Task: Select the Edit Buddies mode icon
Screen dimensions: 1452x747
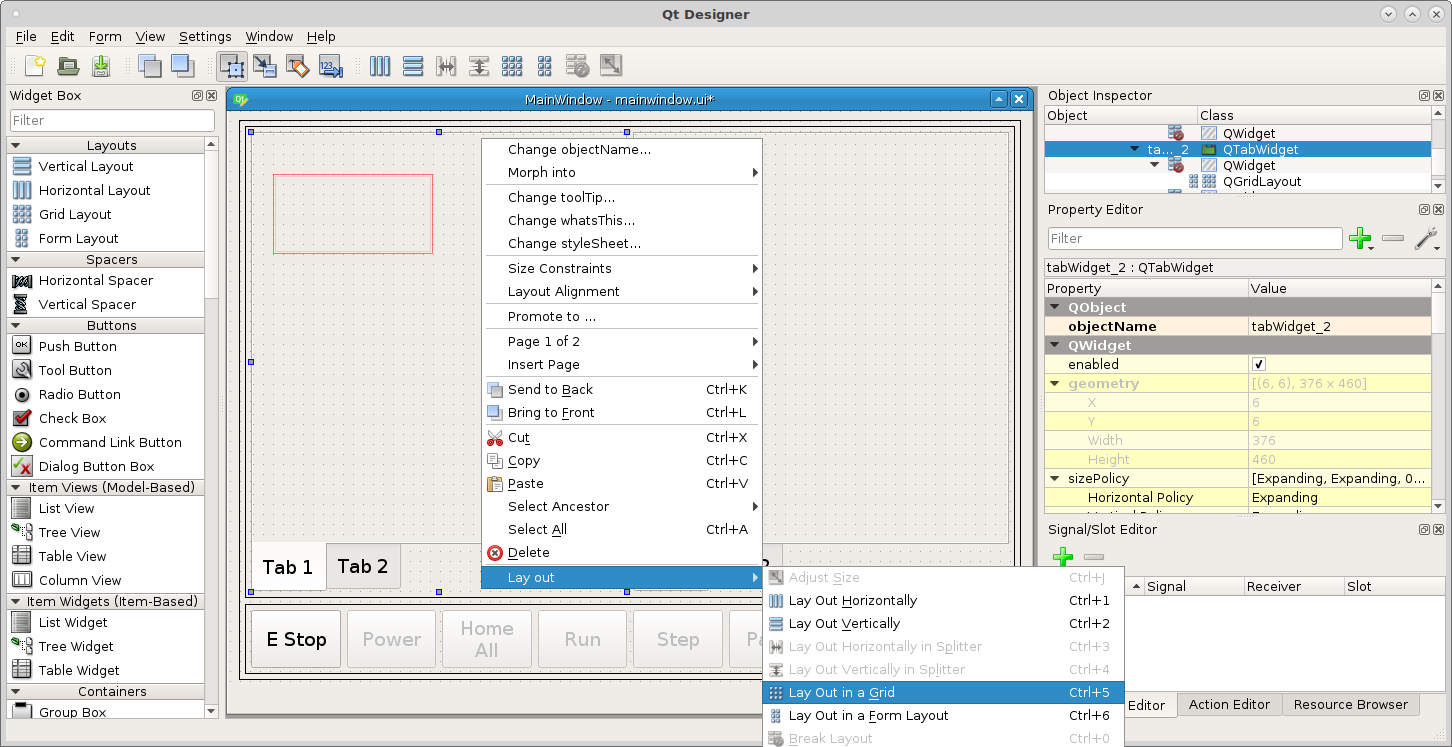Action: point(298,66)
